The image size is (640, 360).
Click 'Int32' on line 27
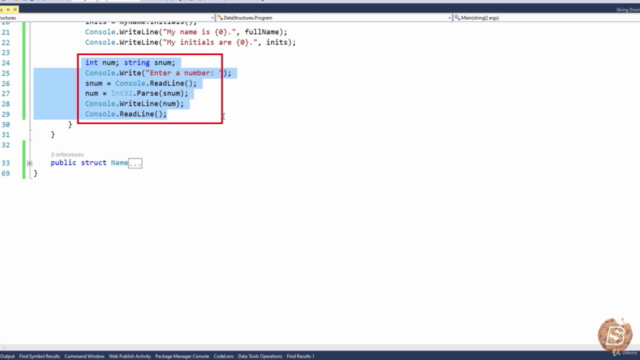point(122,93)
